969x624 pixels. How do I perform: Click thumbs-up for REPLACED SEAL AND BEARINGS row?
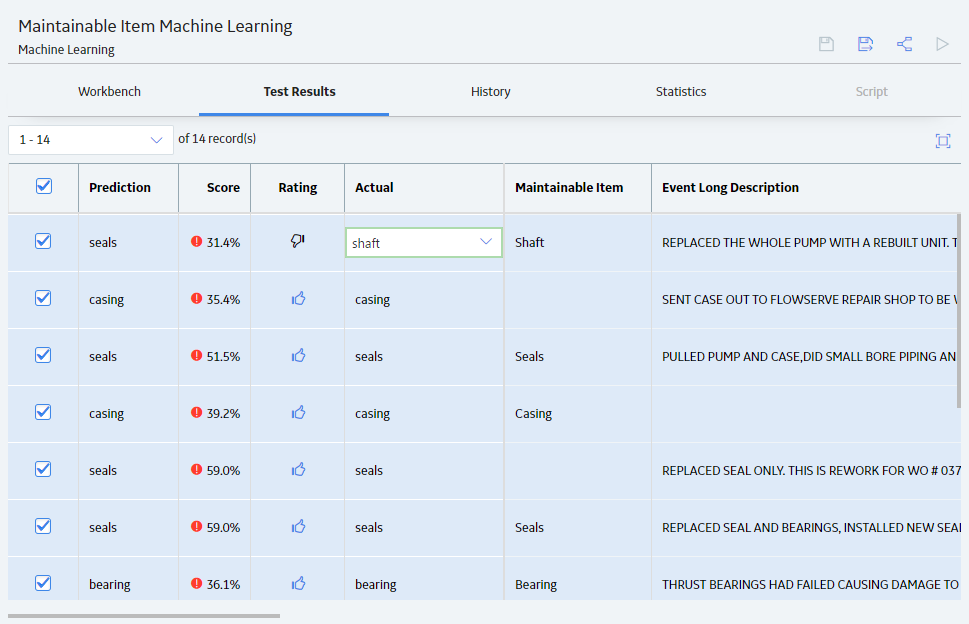click(x=298, y=526)
